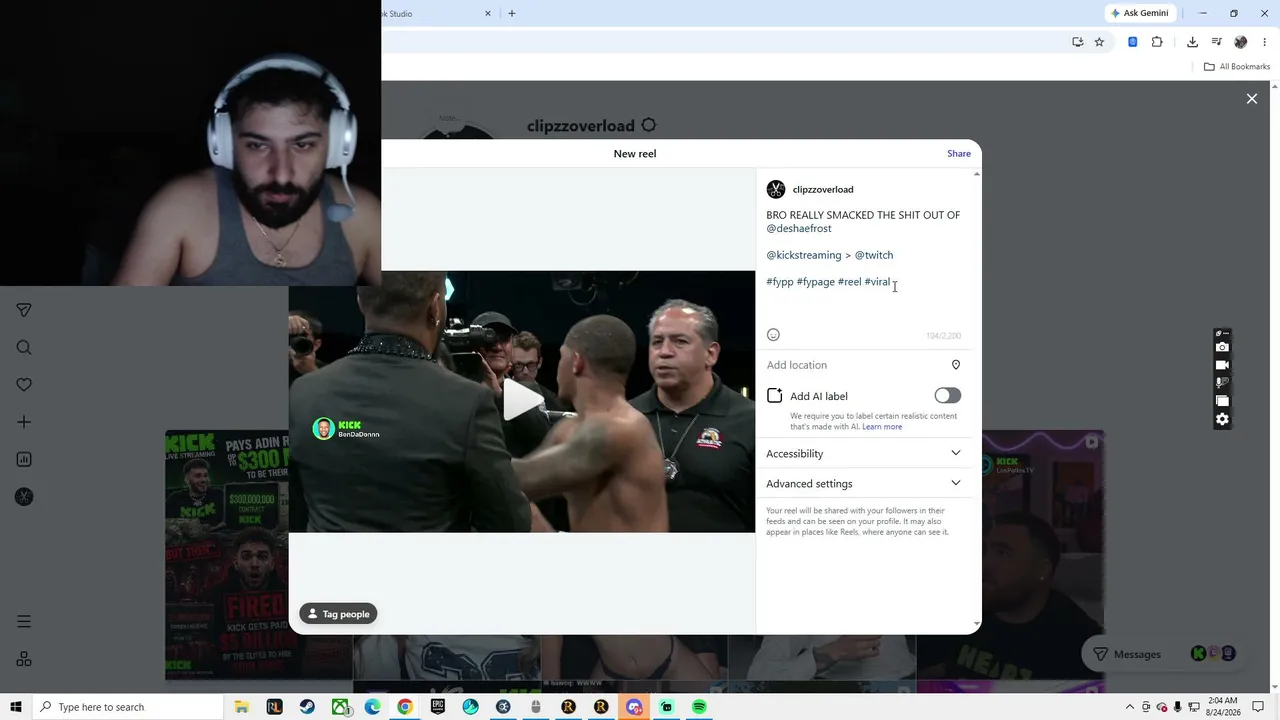Viewport: 1280px width, 720px height.
Task: Open the profile avatar in the sidebar
Action: pos(24,497)
